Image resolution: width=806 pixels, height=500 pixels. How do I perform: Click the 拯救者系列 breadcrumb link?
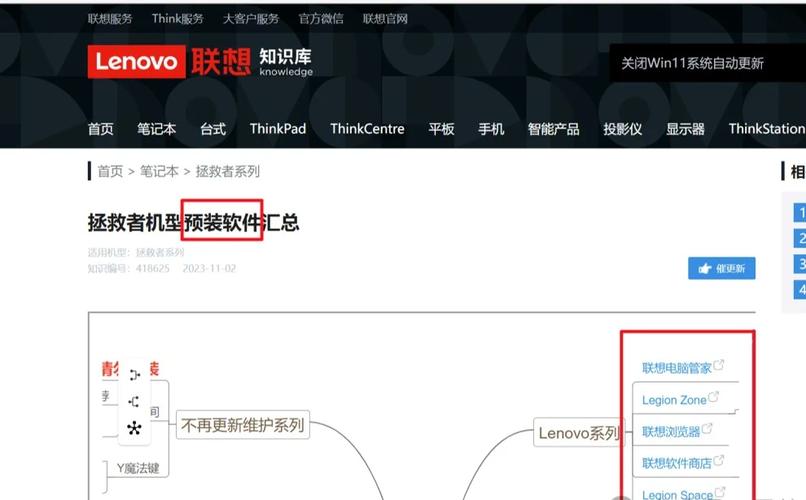[227, 171]
